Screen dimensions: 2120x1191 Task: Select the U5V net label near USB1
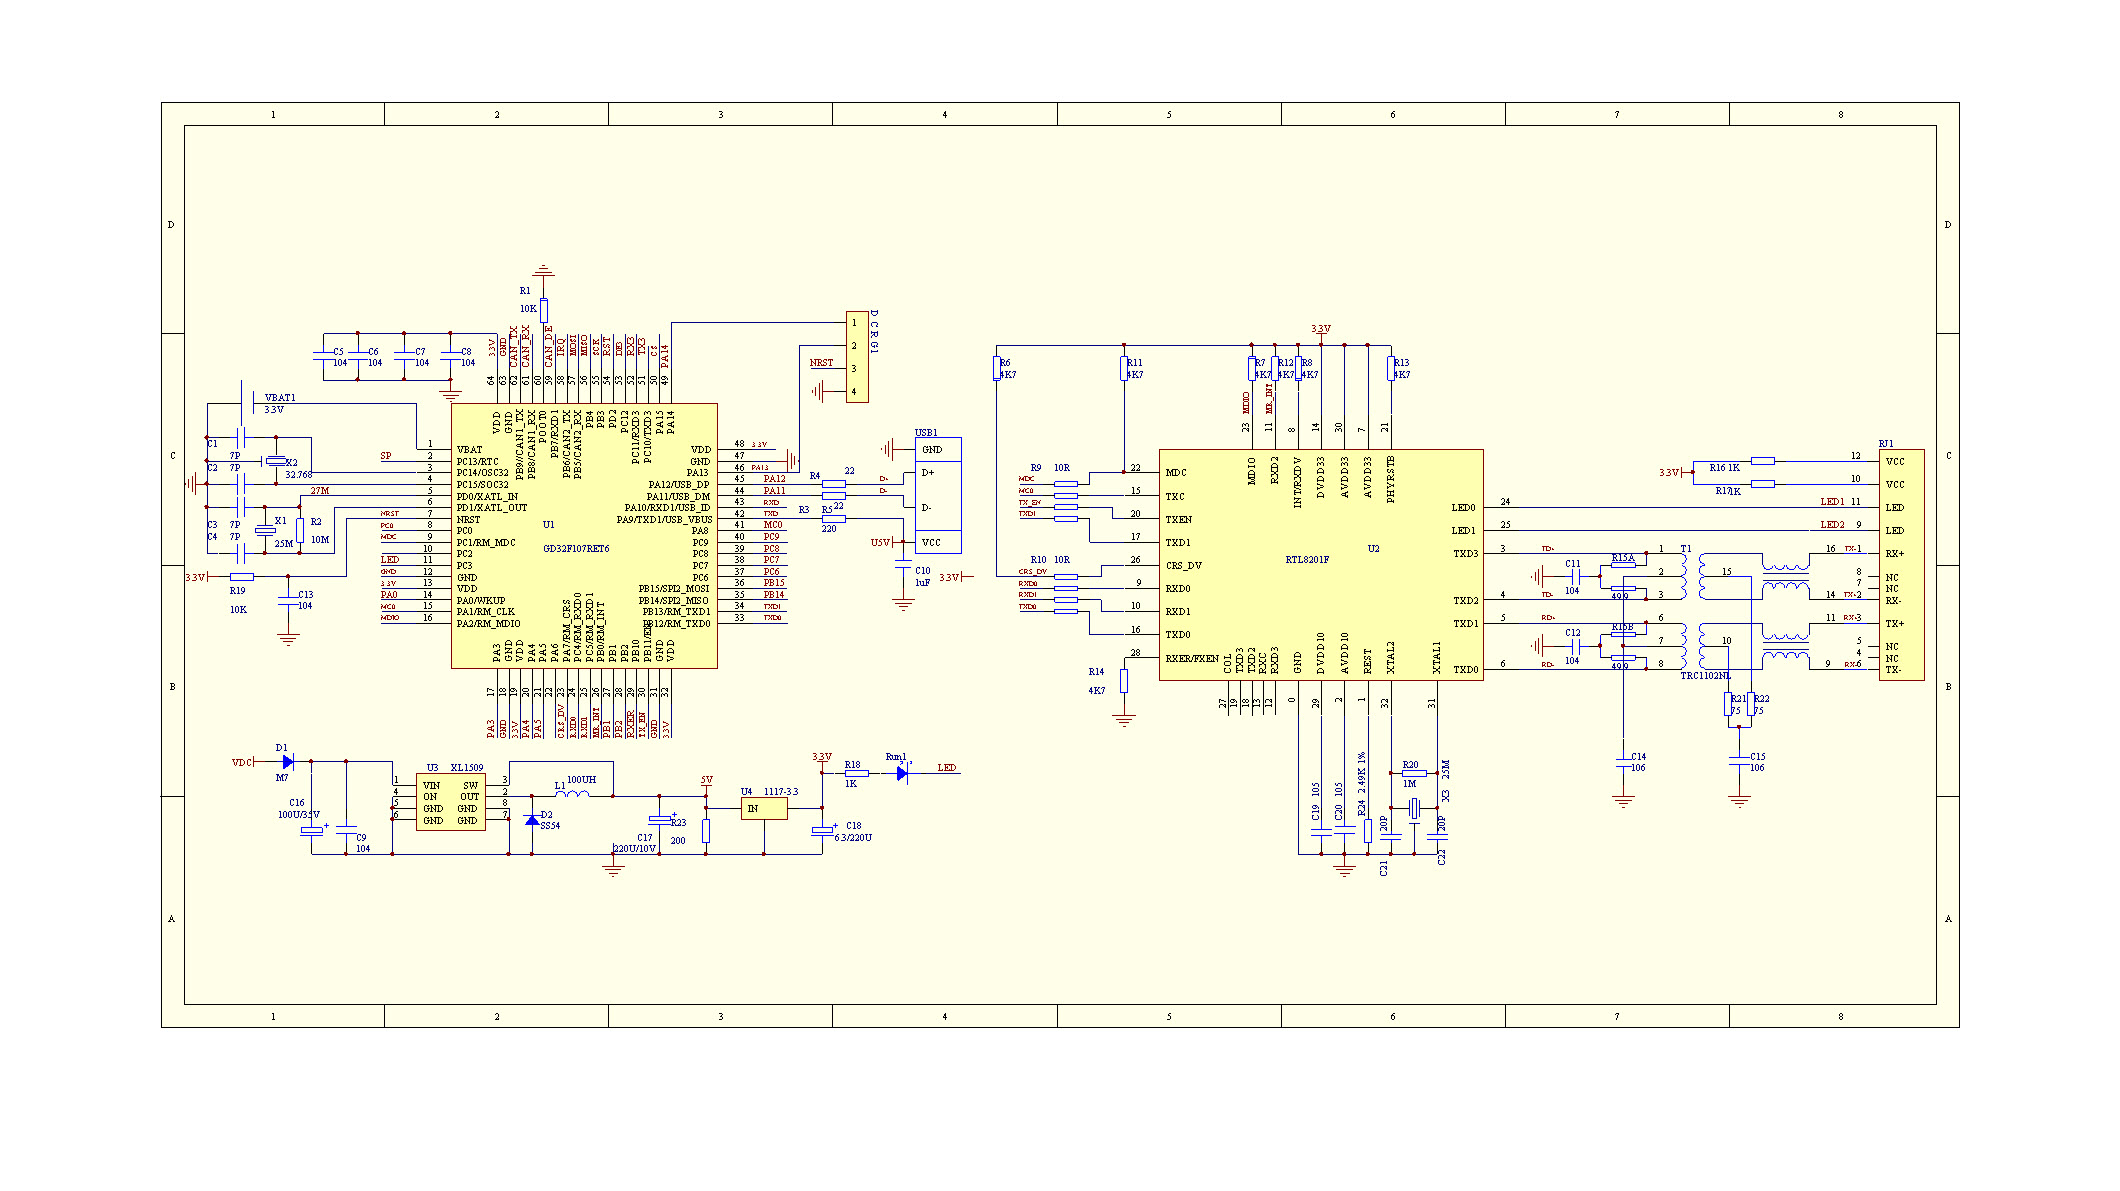tap(880, 542)
